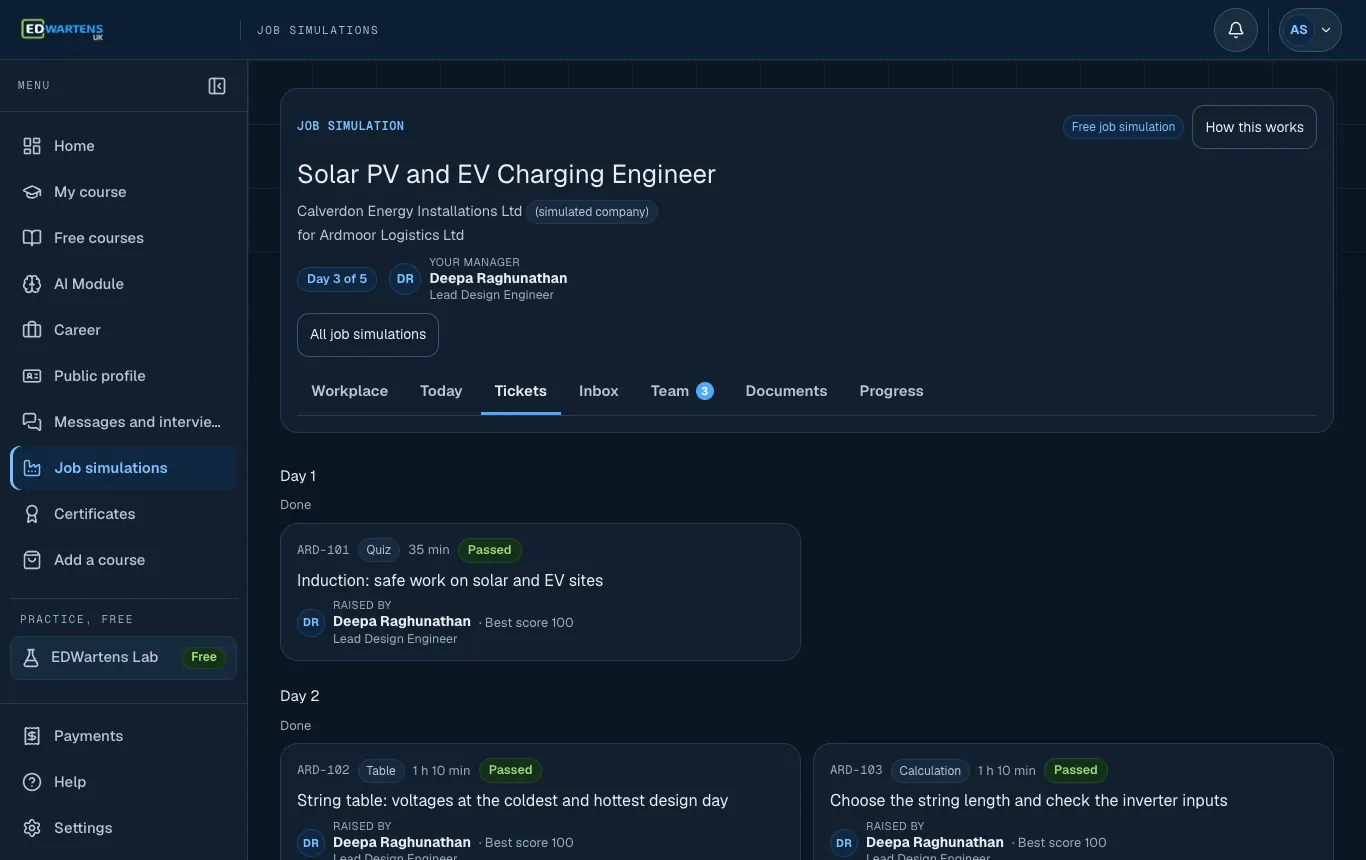Click the EDWartens UK logo
This screenshot has height=860, width=1366.
(62, 30)
